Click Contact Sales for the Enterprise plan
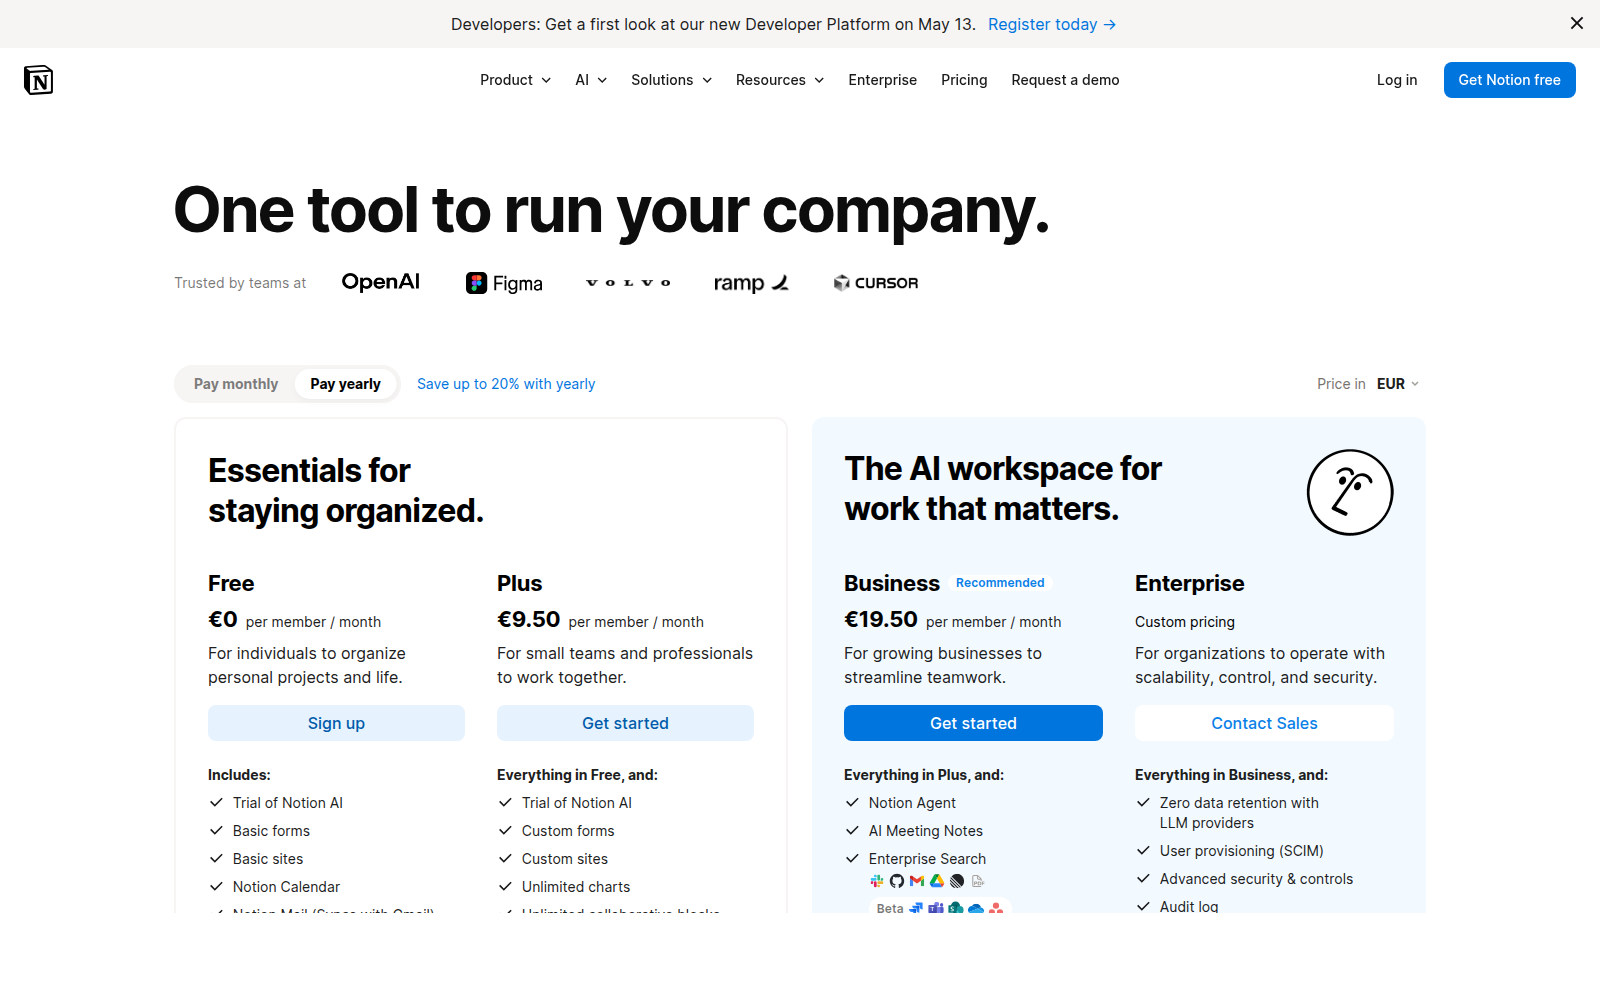 pos(1264,723)
